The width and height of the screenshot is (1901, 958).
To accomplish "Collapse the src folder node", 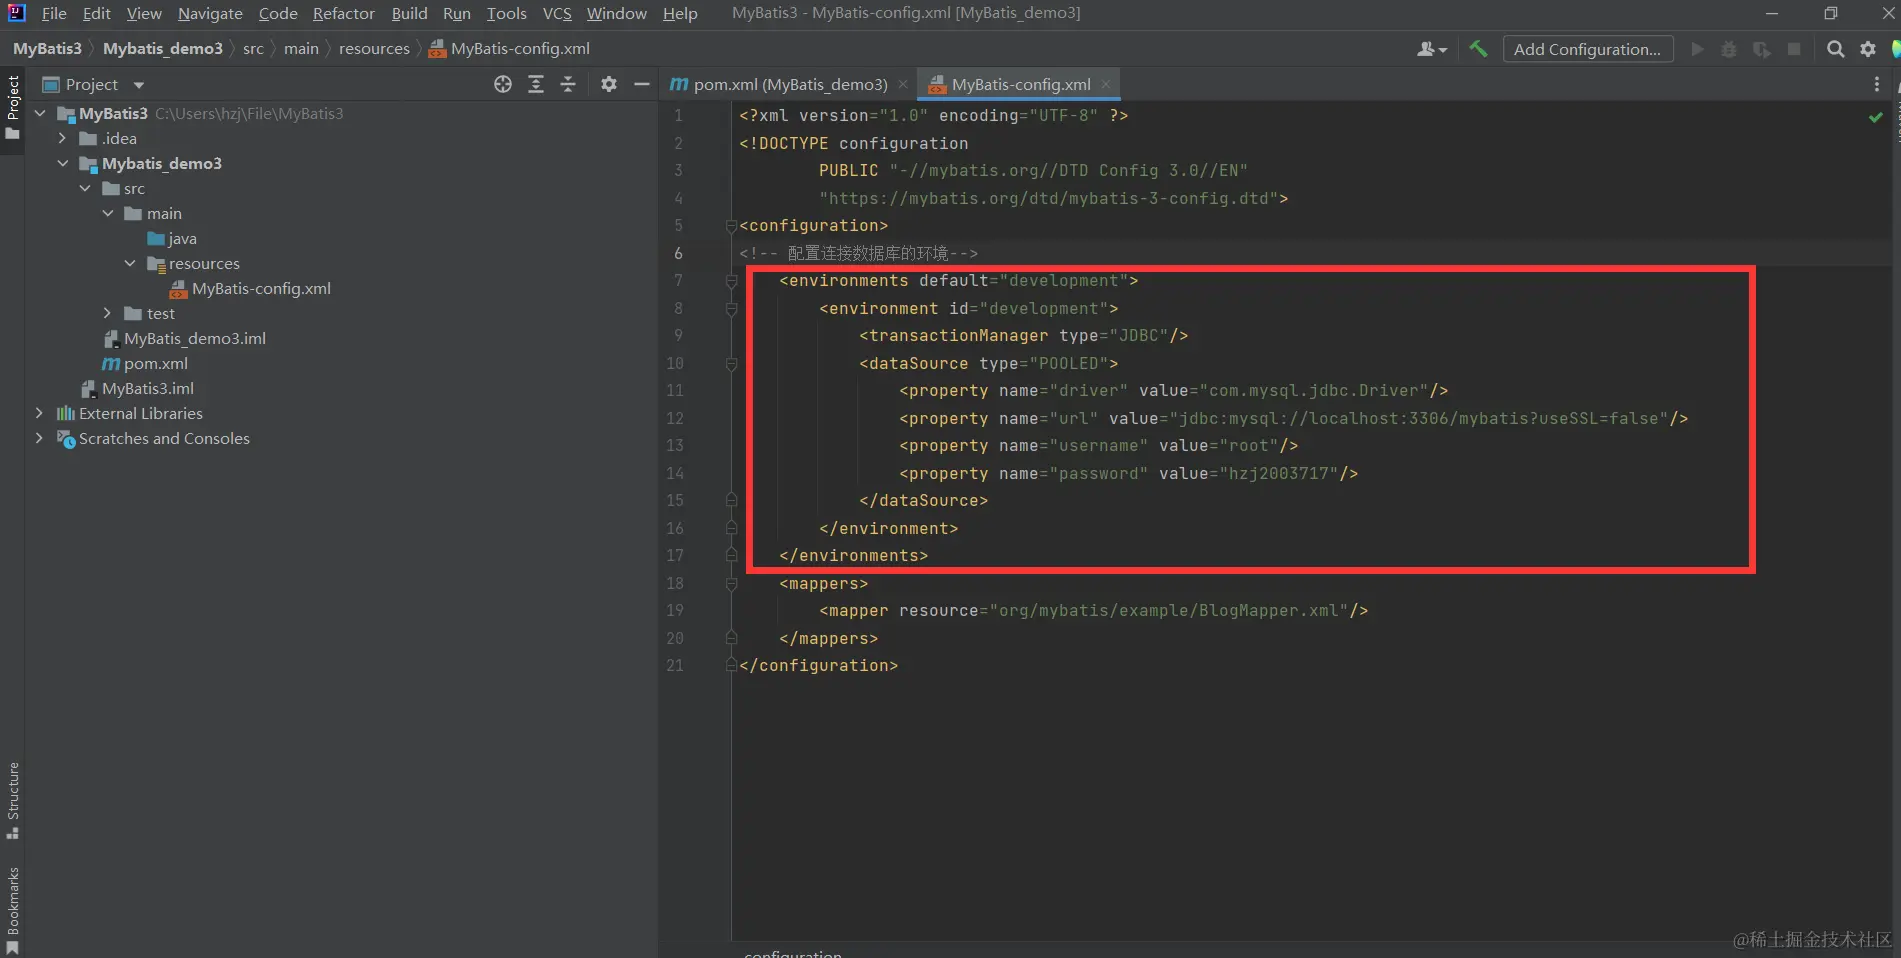I will (85, 188).
